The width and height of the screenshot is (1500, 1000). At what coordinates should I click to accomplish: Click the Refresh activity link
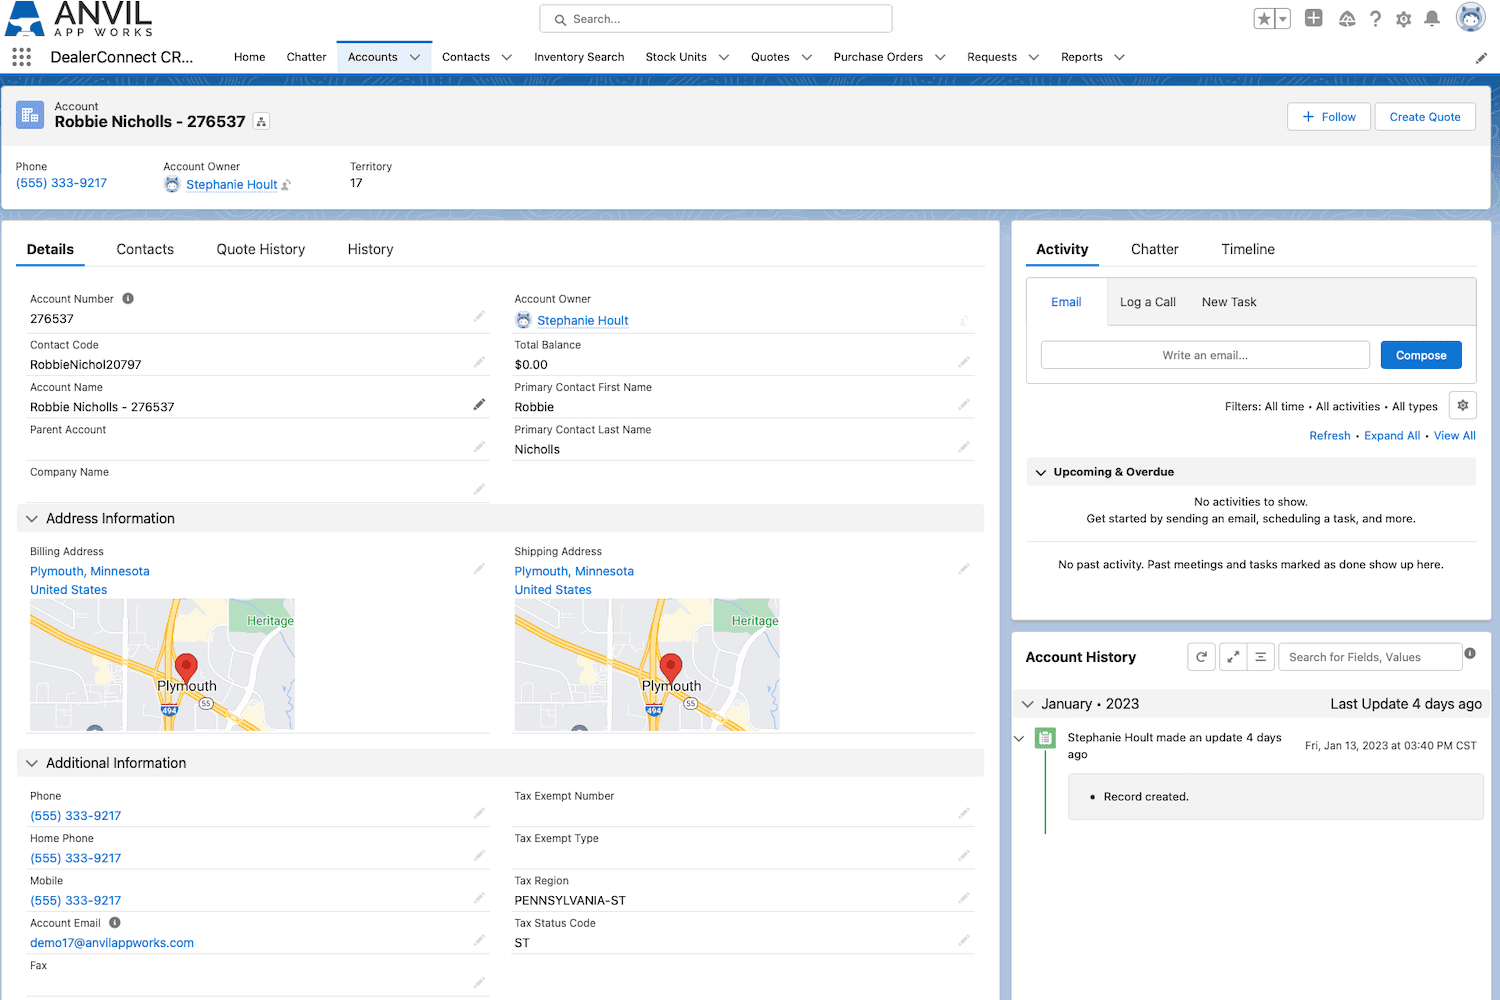[x=1330, y=436]
